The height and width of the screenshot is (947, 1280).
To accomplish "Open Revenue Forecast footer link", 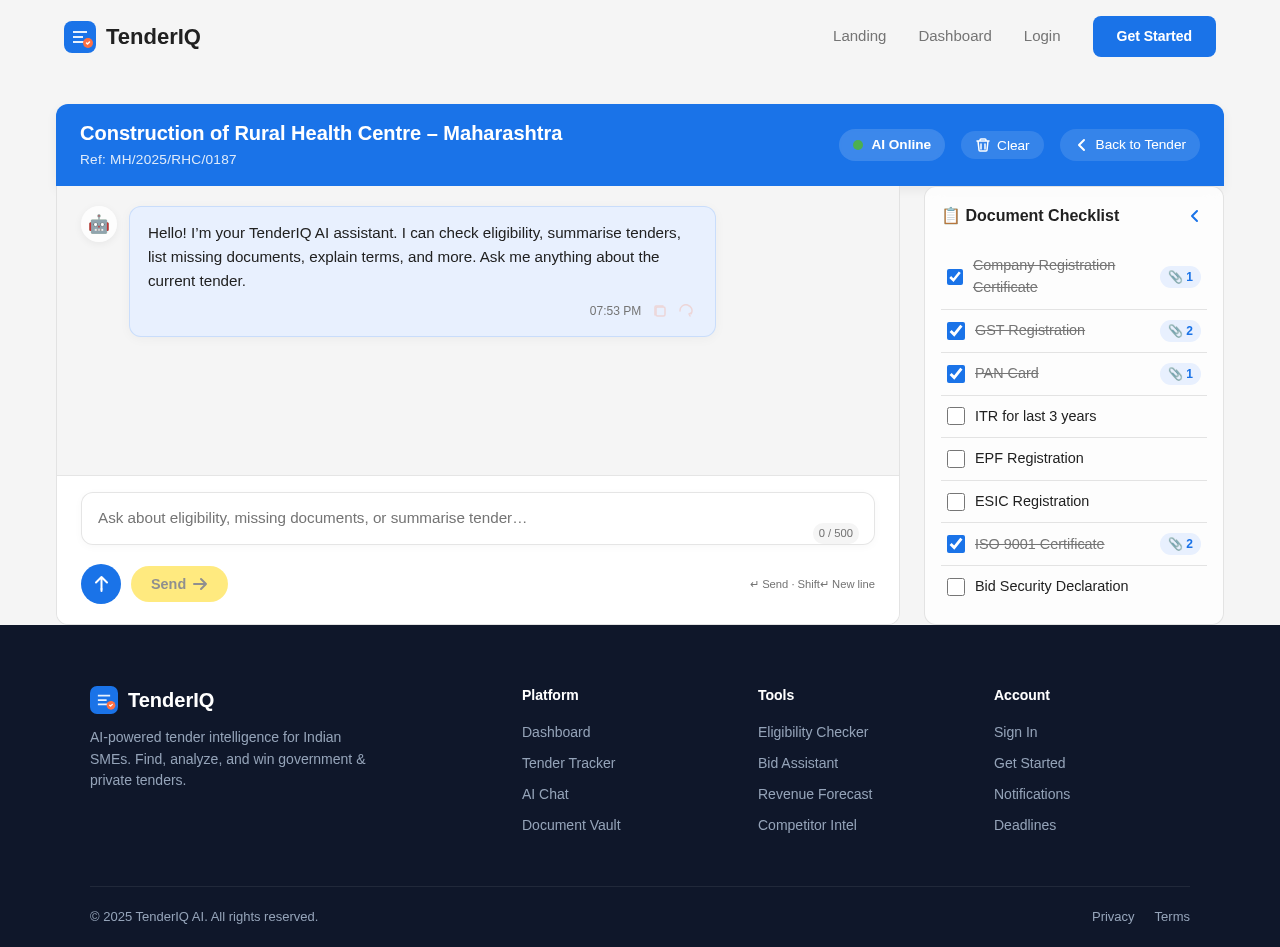I will click(x=815, y=794).
